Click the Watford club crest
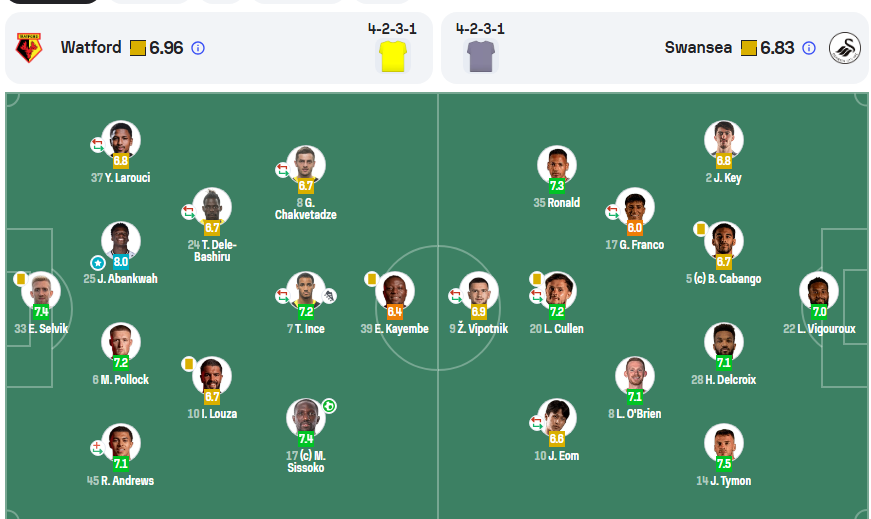The width and height of the screenshot is (871, 519). [29, 48]
